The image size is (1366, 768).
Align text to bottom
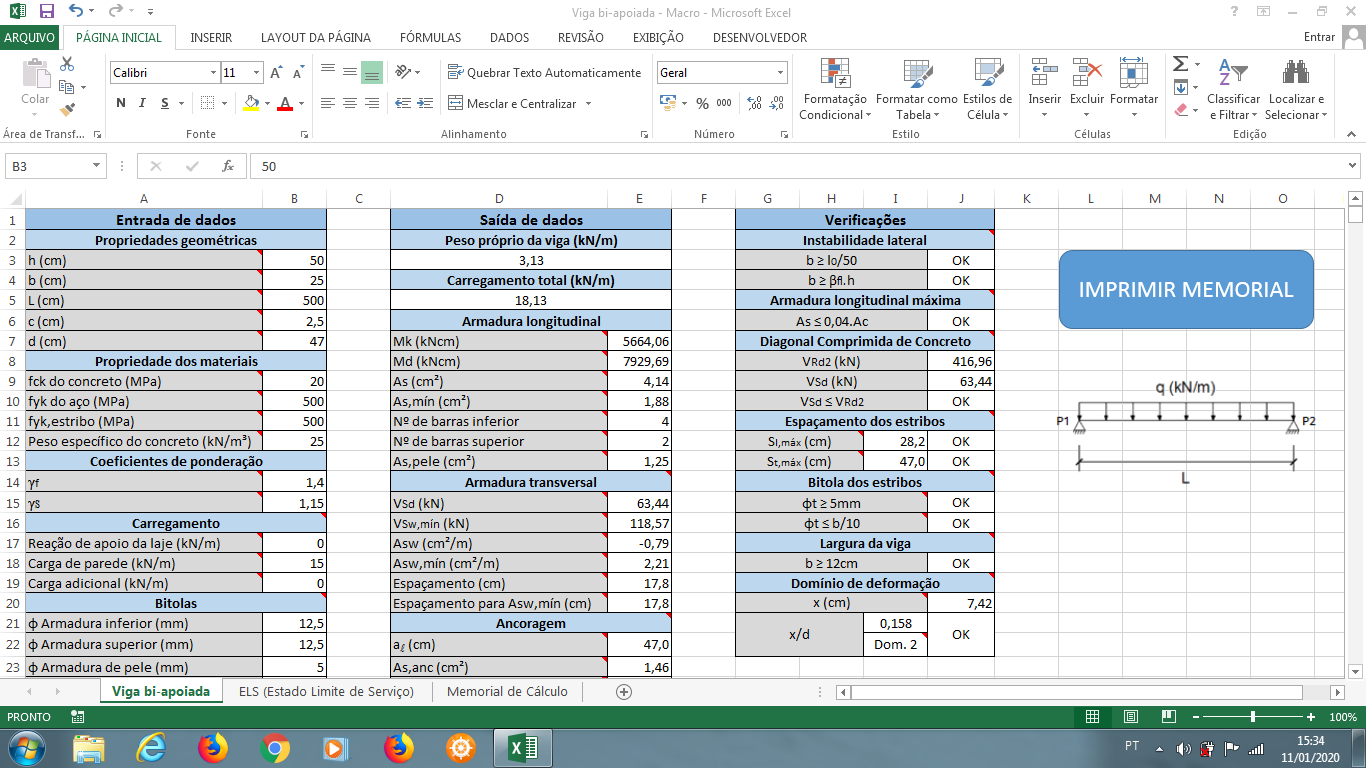point(372,72)
